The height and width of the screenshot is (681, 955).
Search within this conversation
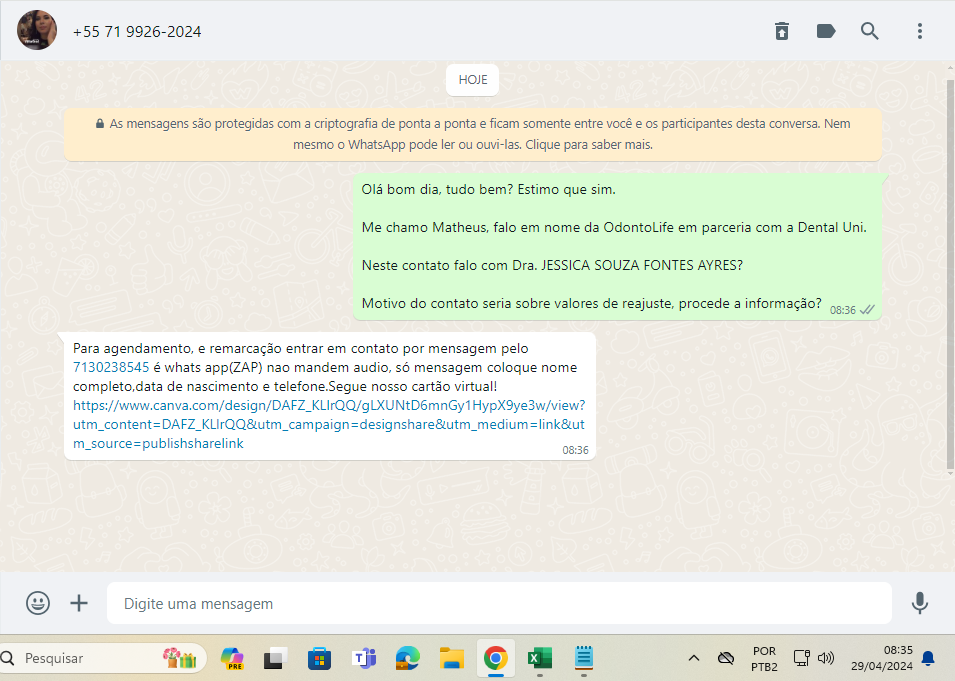click(870, 31)
